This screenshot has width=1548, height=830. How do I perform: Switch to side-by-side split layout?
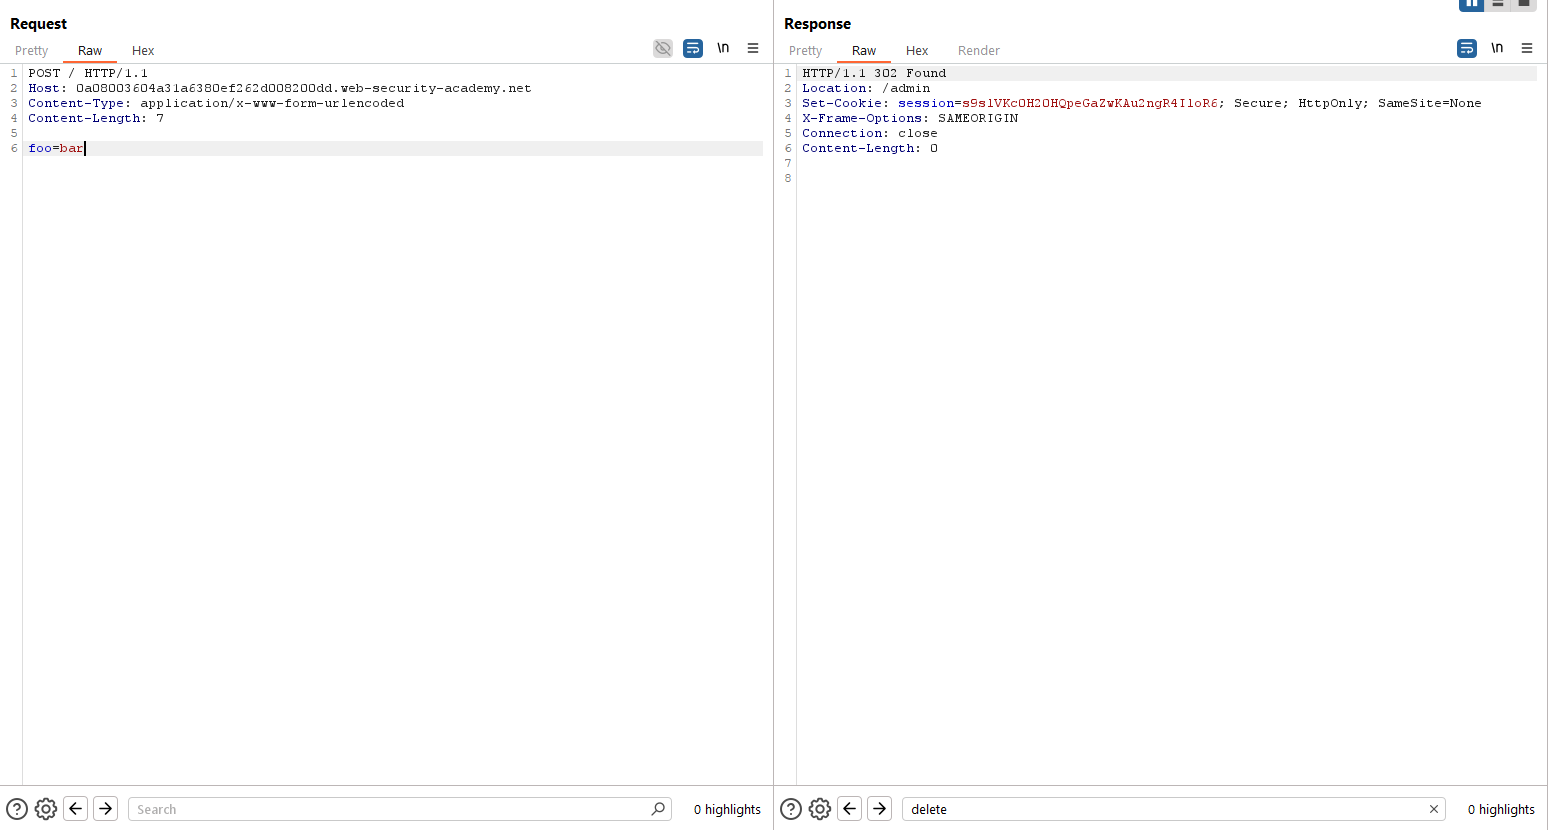(1471, 4)
